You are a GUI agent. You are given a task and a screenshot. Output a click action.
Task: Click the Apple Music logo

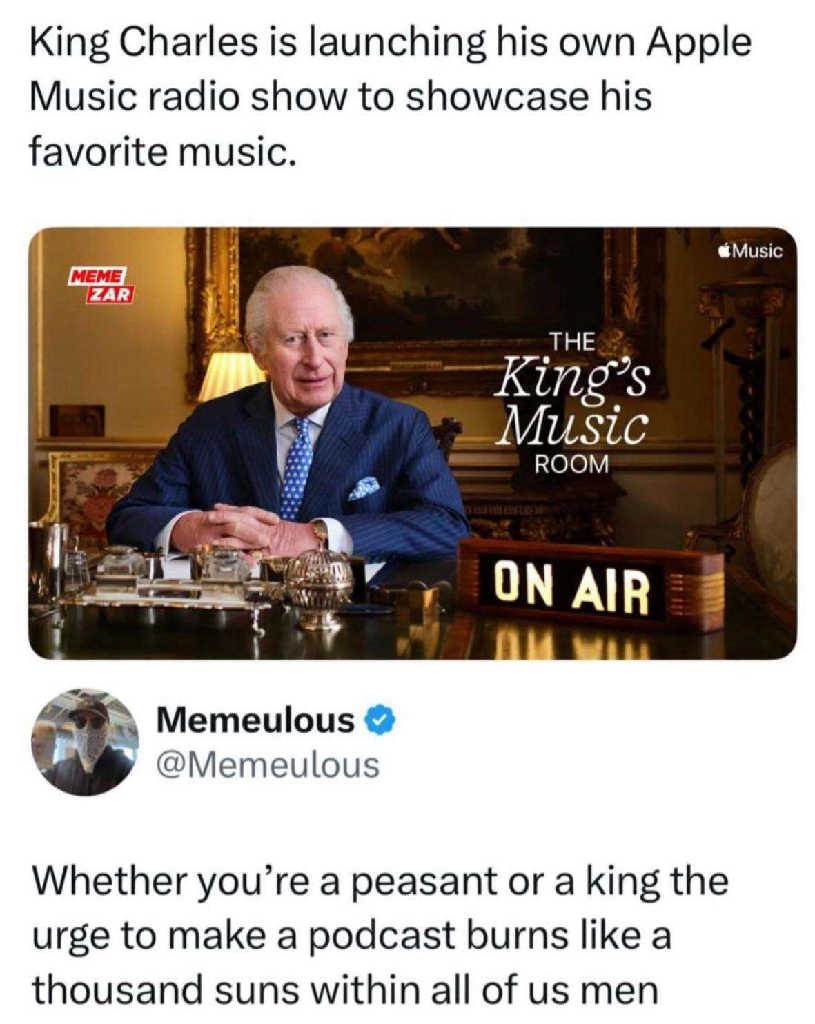tap(749, 250)
